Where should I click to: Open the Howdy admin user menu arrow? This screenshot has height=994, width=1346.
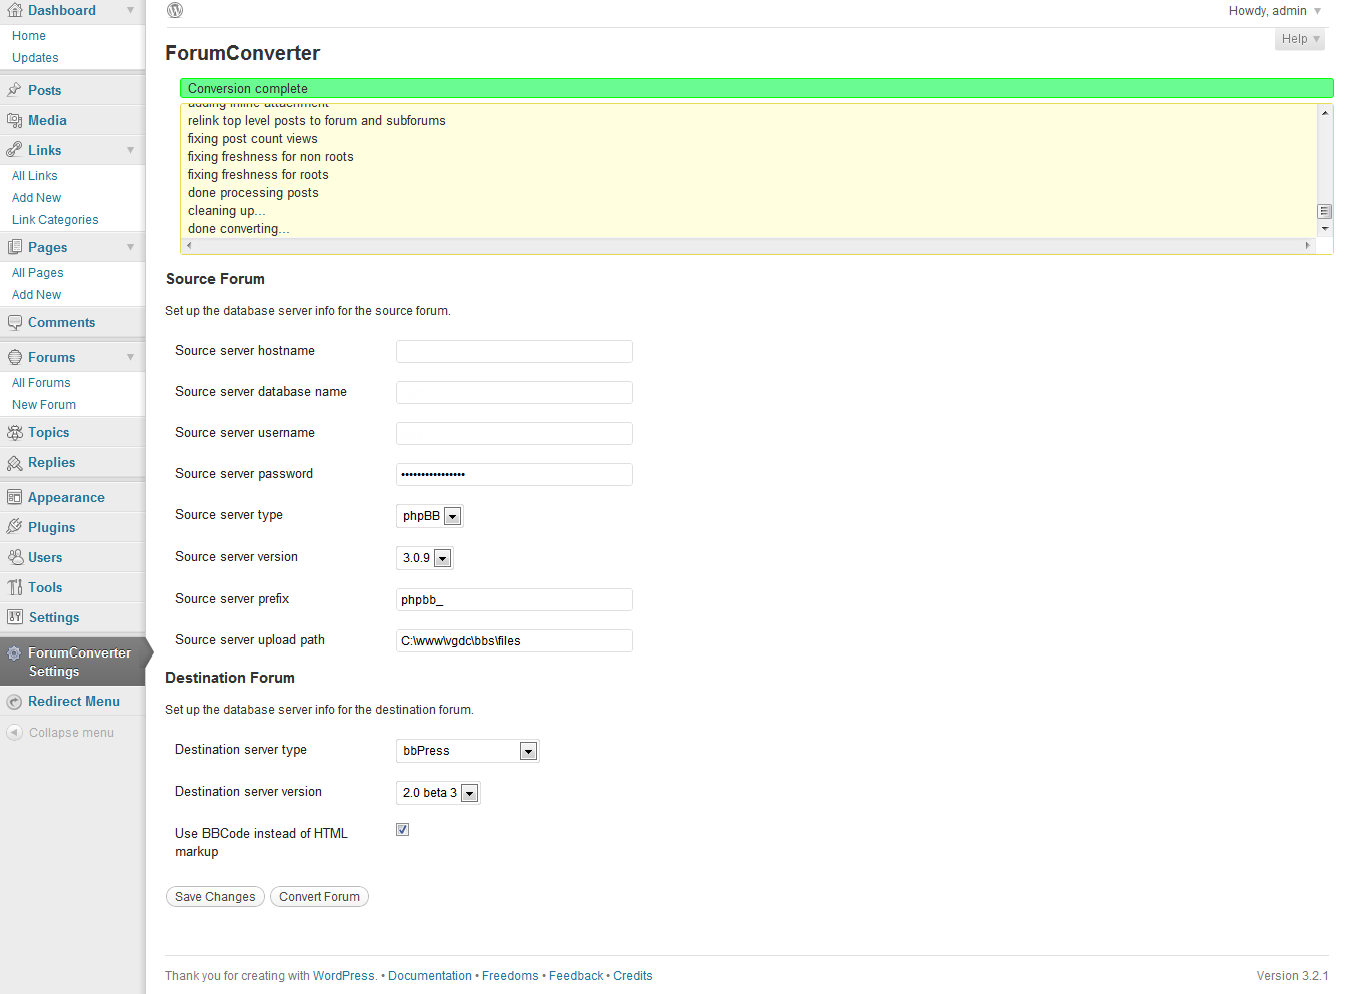(1317, 11)
